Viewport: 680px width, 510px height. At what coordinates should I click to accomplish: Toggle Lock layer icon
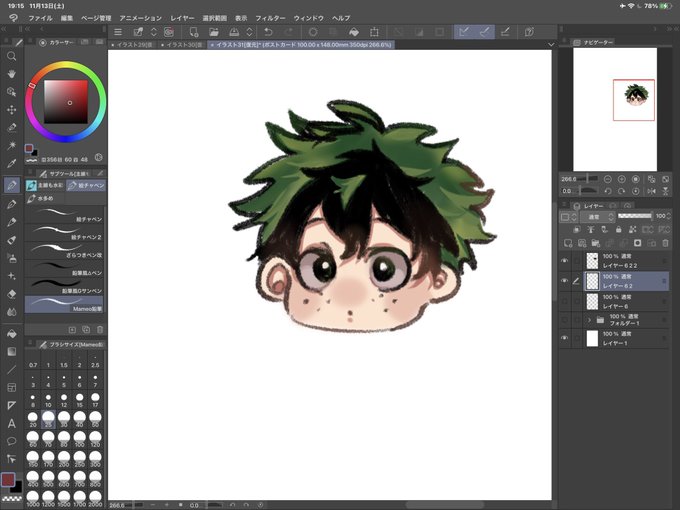[618, 229]
